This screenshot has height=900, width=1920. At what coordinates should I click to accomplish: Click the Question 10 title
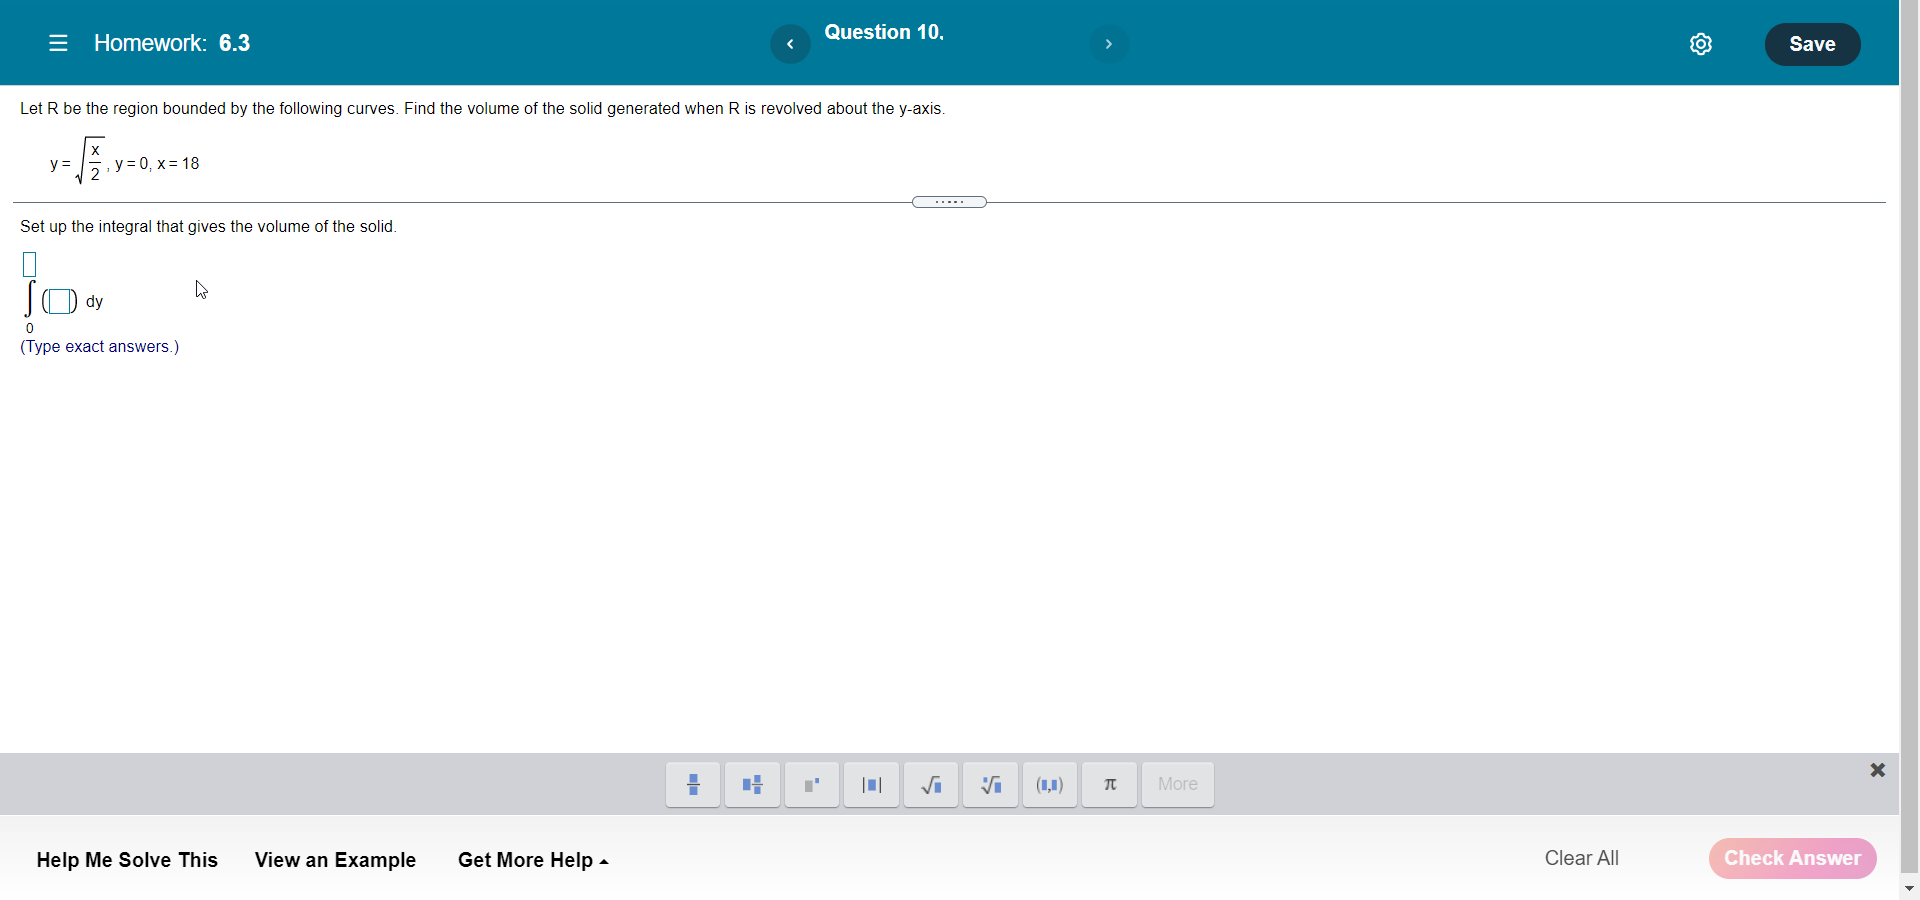click(x=884, y=32)
